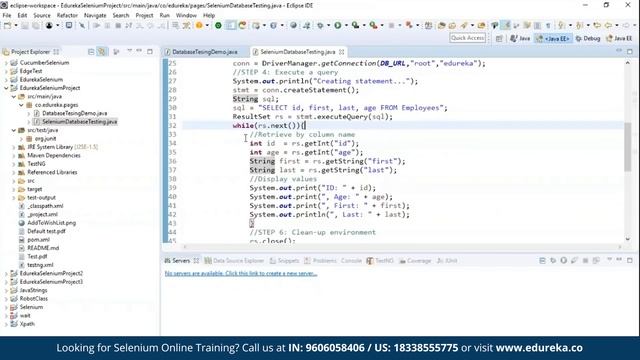Open the Search menu
Viewport: 640px width, 360px height.
click(x=121, y=15)
